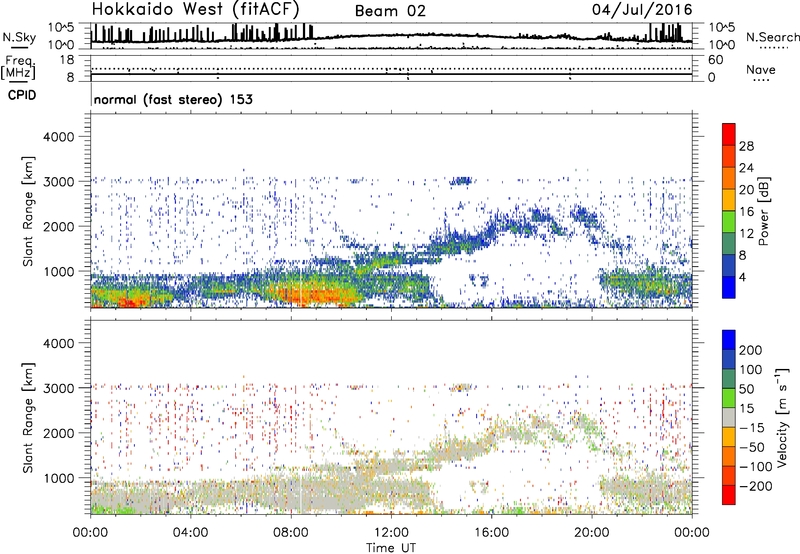The height and width of the screenshot is (554, 800).
Task: Click the '200' velocity colorbar tick
Action: (x=751, y=350)
